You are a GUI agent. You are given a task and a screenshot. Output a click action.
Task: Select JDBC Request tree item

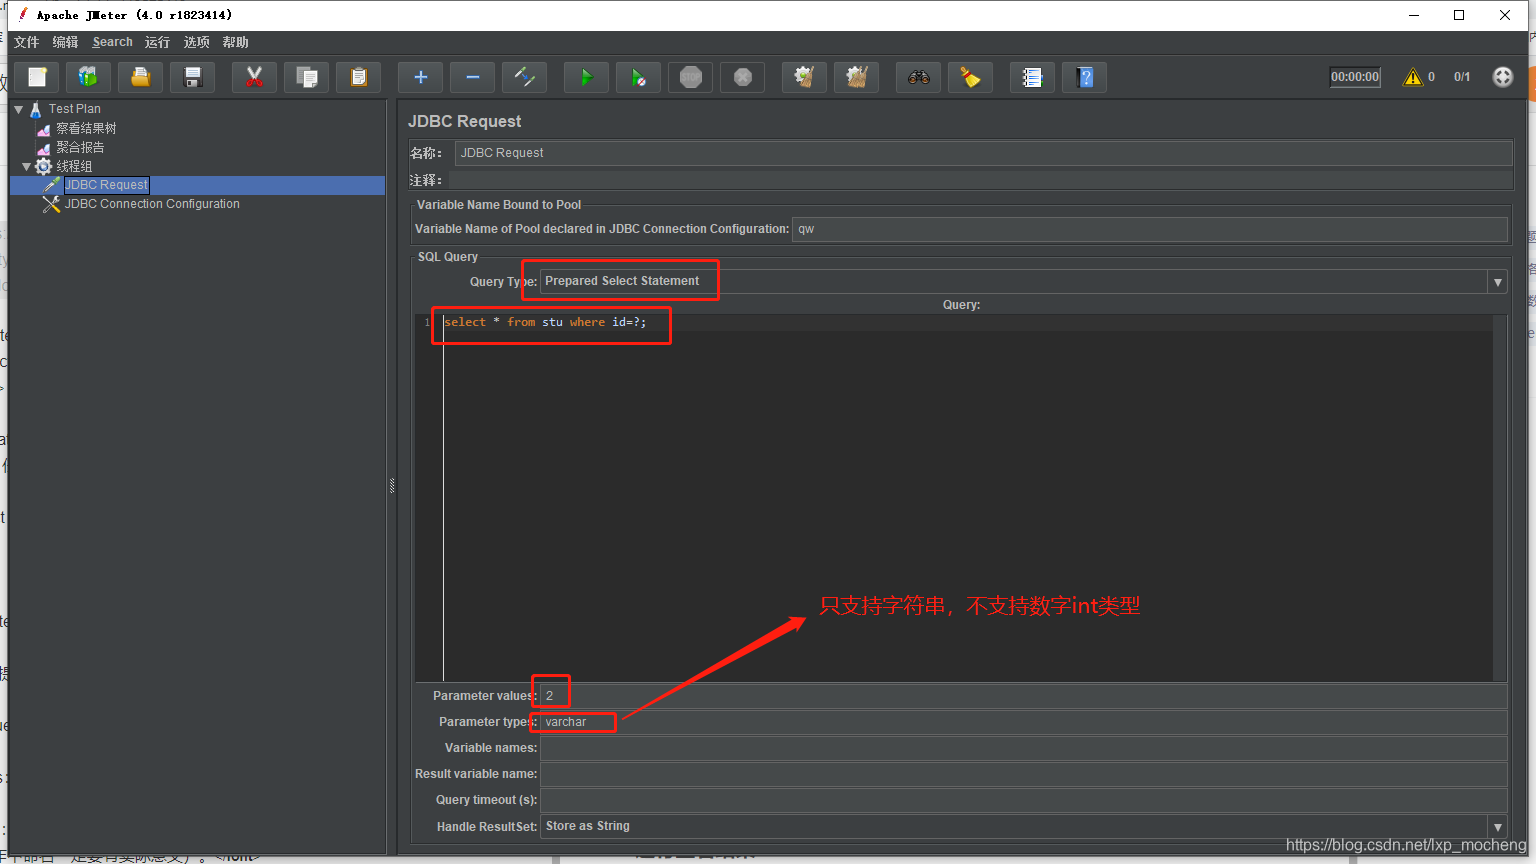[x=106, y=185]
